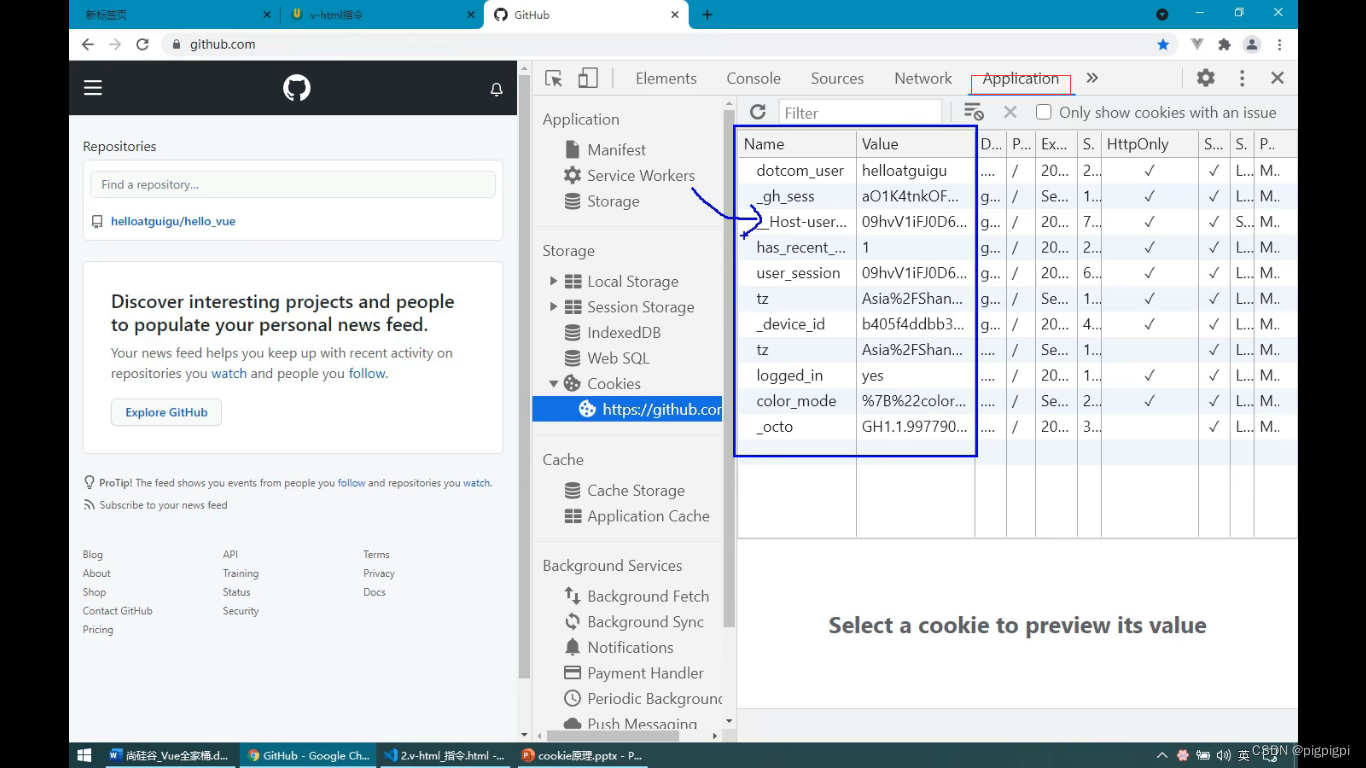The width and height of the screenshot is (1366, 768).
Task: Activate the inspect element picker
Action: point(553,78)
